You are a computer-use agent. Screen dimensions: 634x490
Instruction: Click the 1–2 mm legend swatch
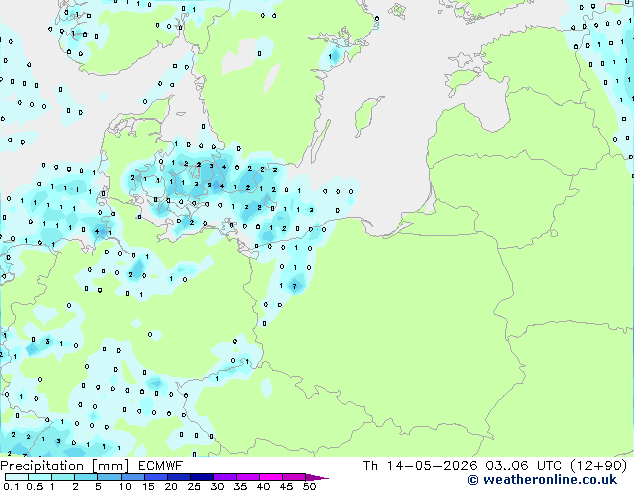[x=63, y=477]
